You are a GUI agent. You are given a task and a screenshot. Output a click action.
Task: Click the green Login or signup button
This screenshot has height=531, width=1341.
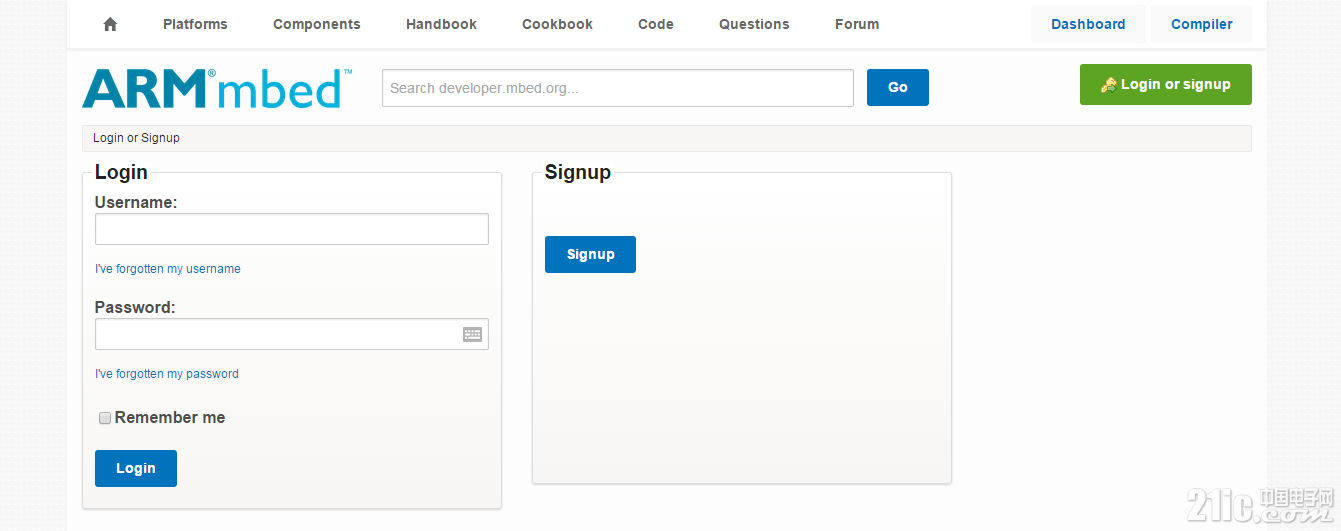tap(1166, 85)
